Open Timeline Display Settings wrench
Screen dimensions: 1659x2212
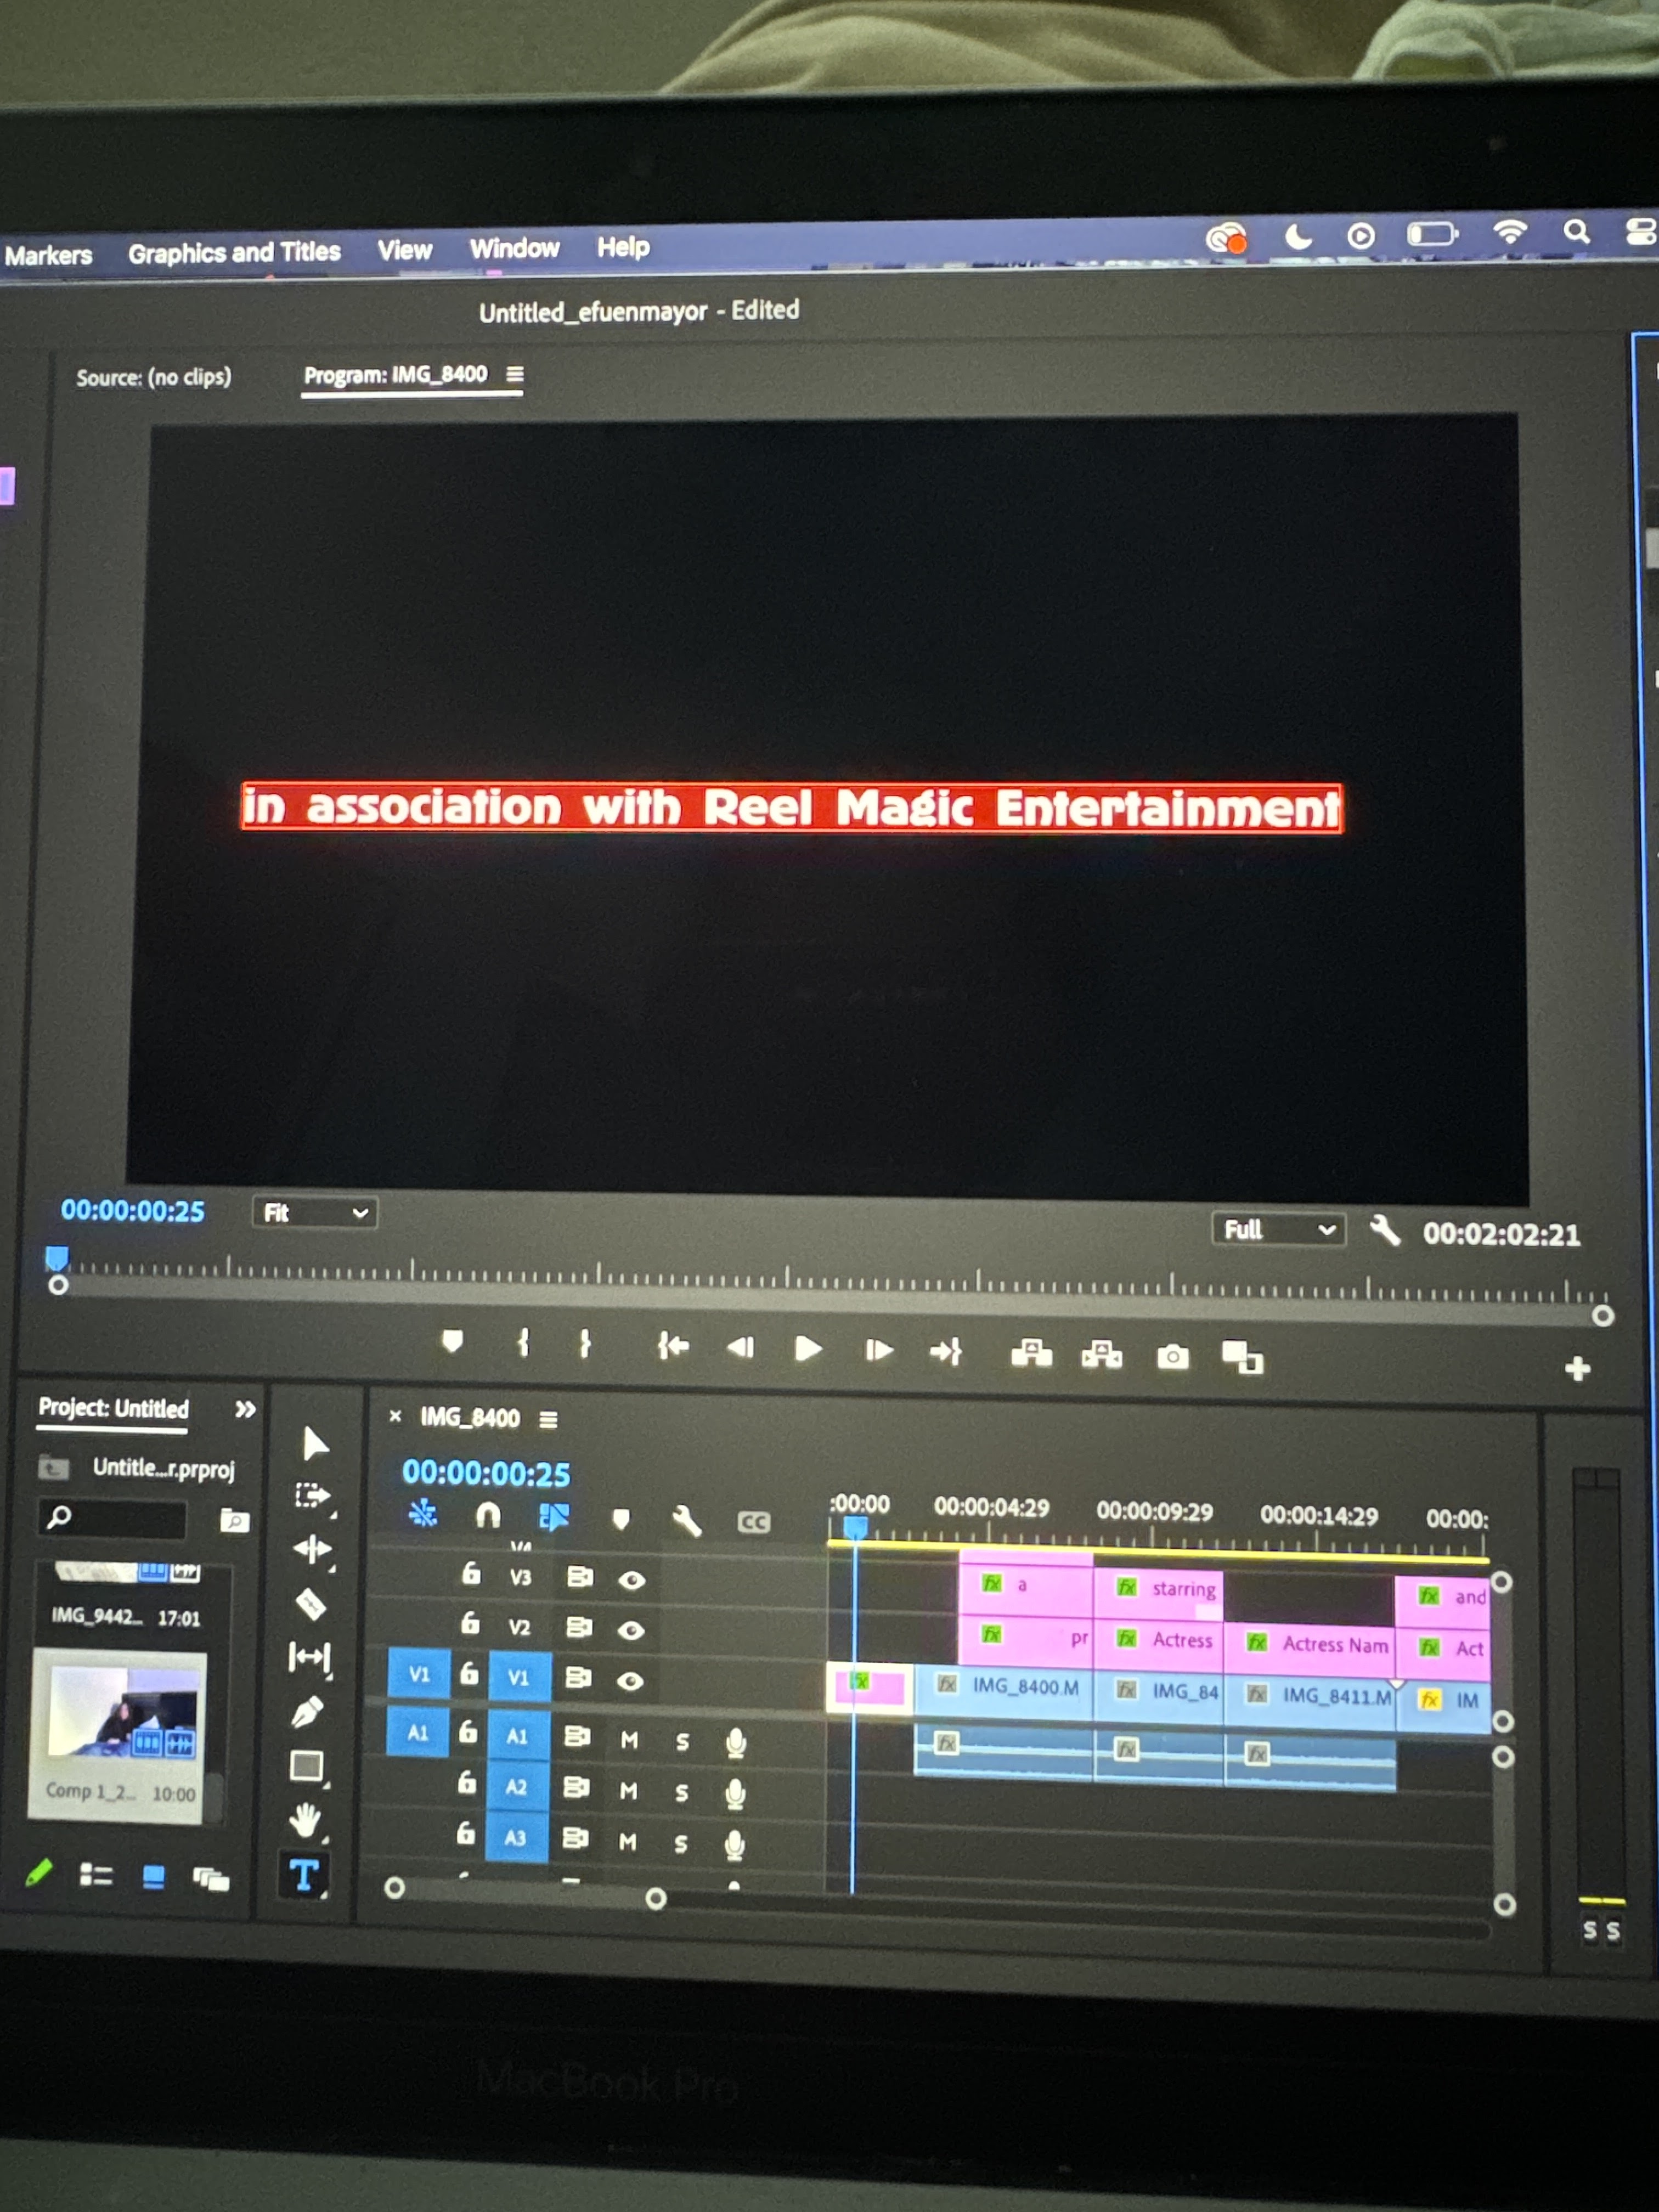click(x=687, y=1521)
